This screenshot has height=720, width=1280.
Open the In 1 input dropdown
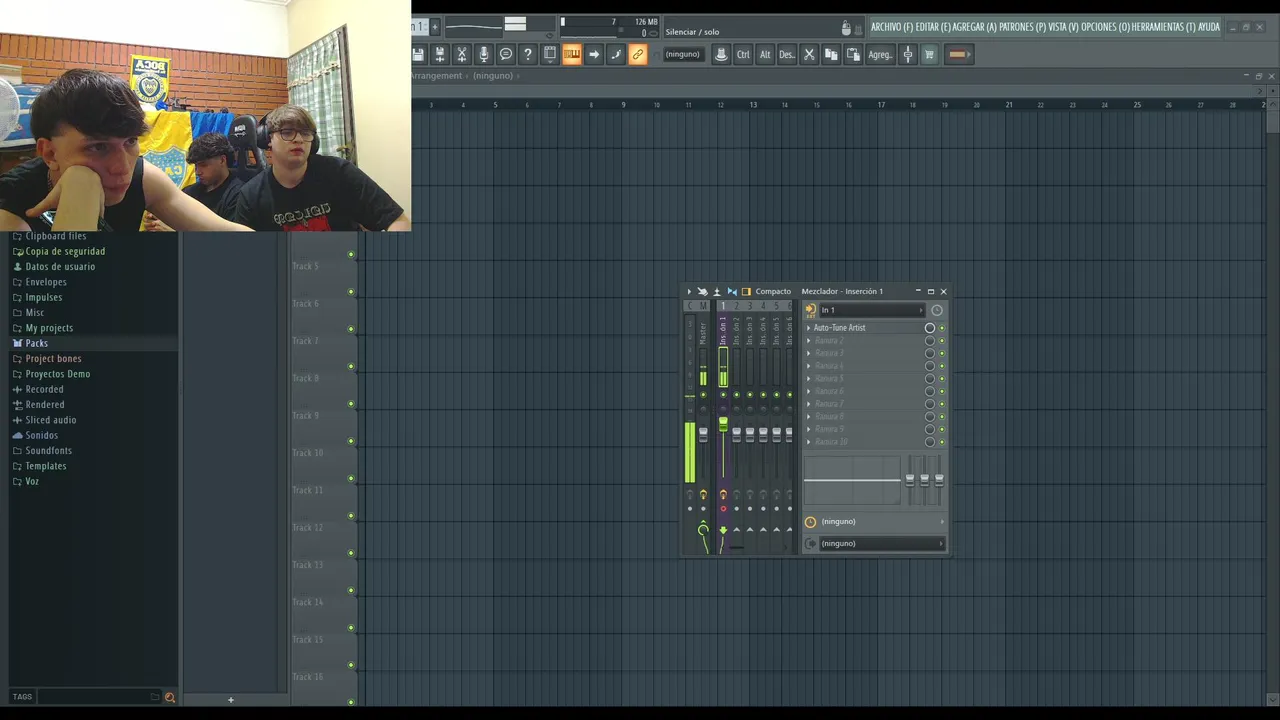[872, 310]
